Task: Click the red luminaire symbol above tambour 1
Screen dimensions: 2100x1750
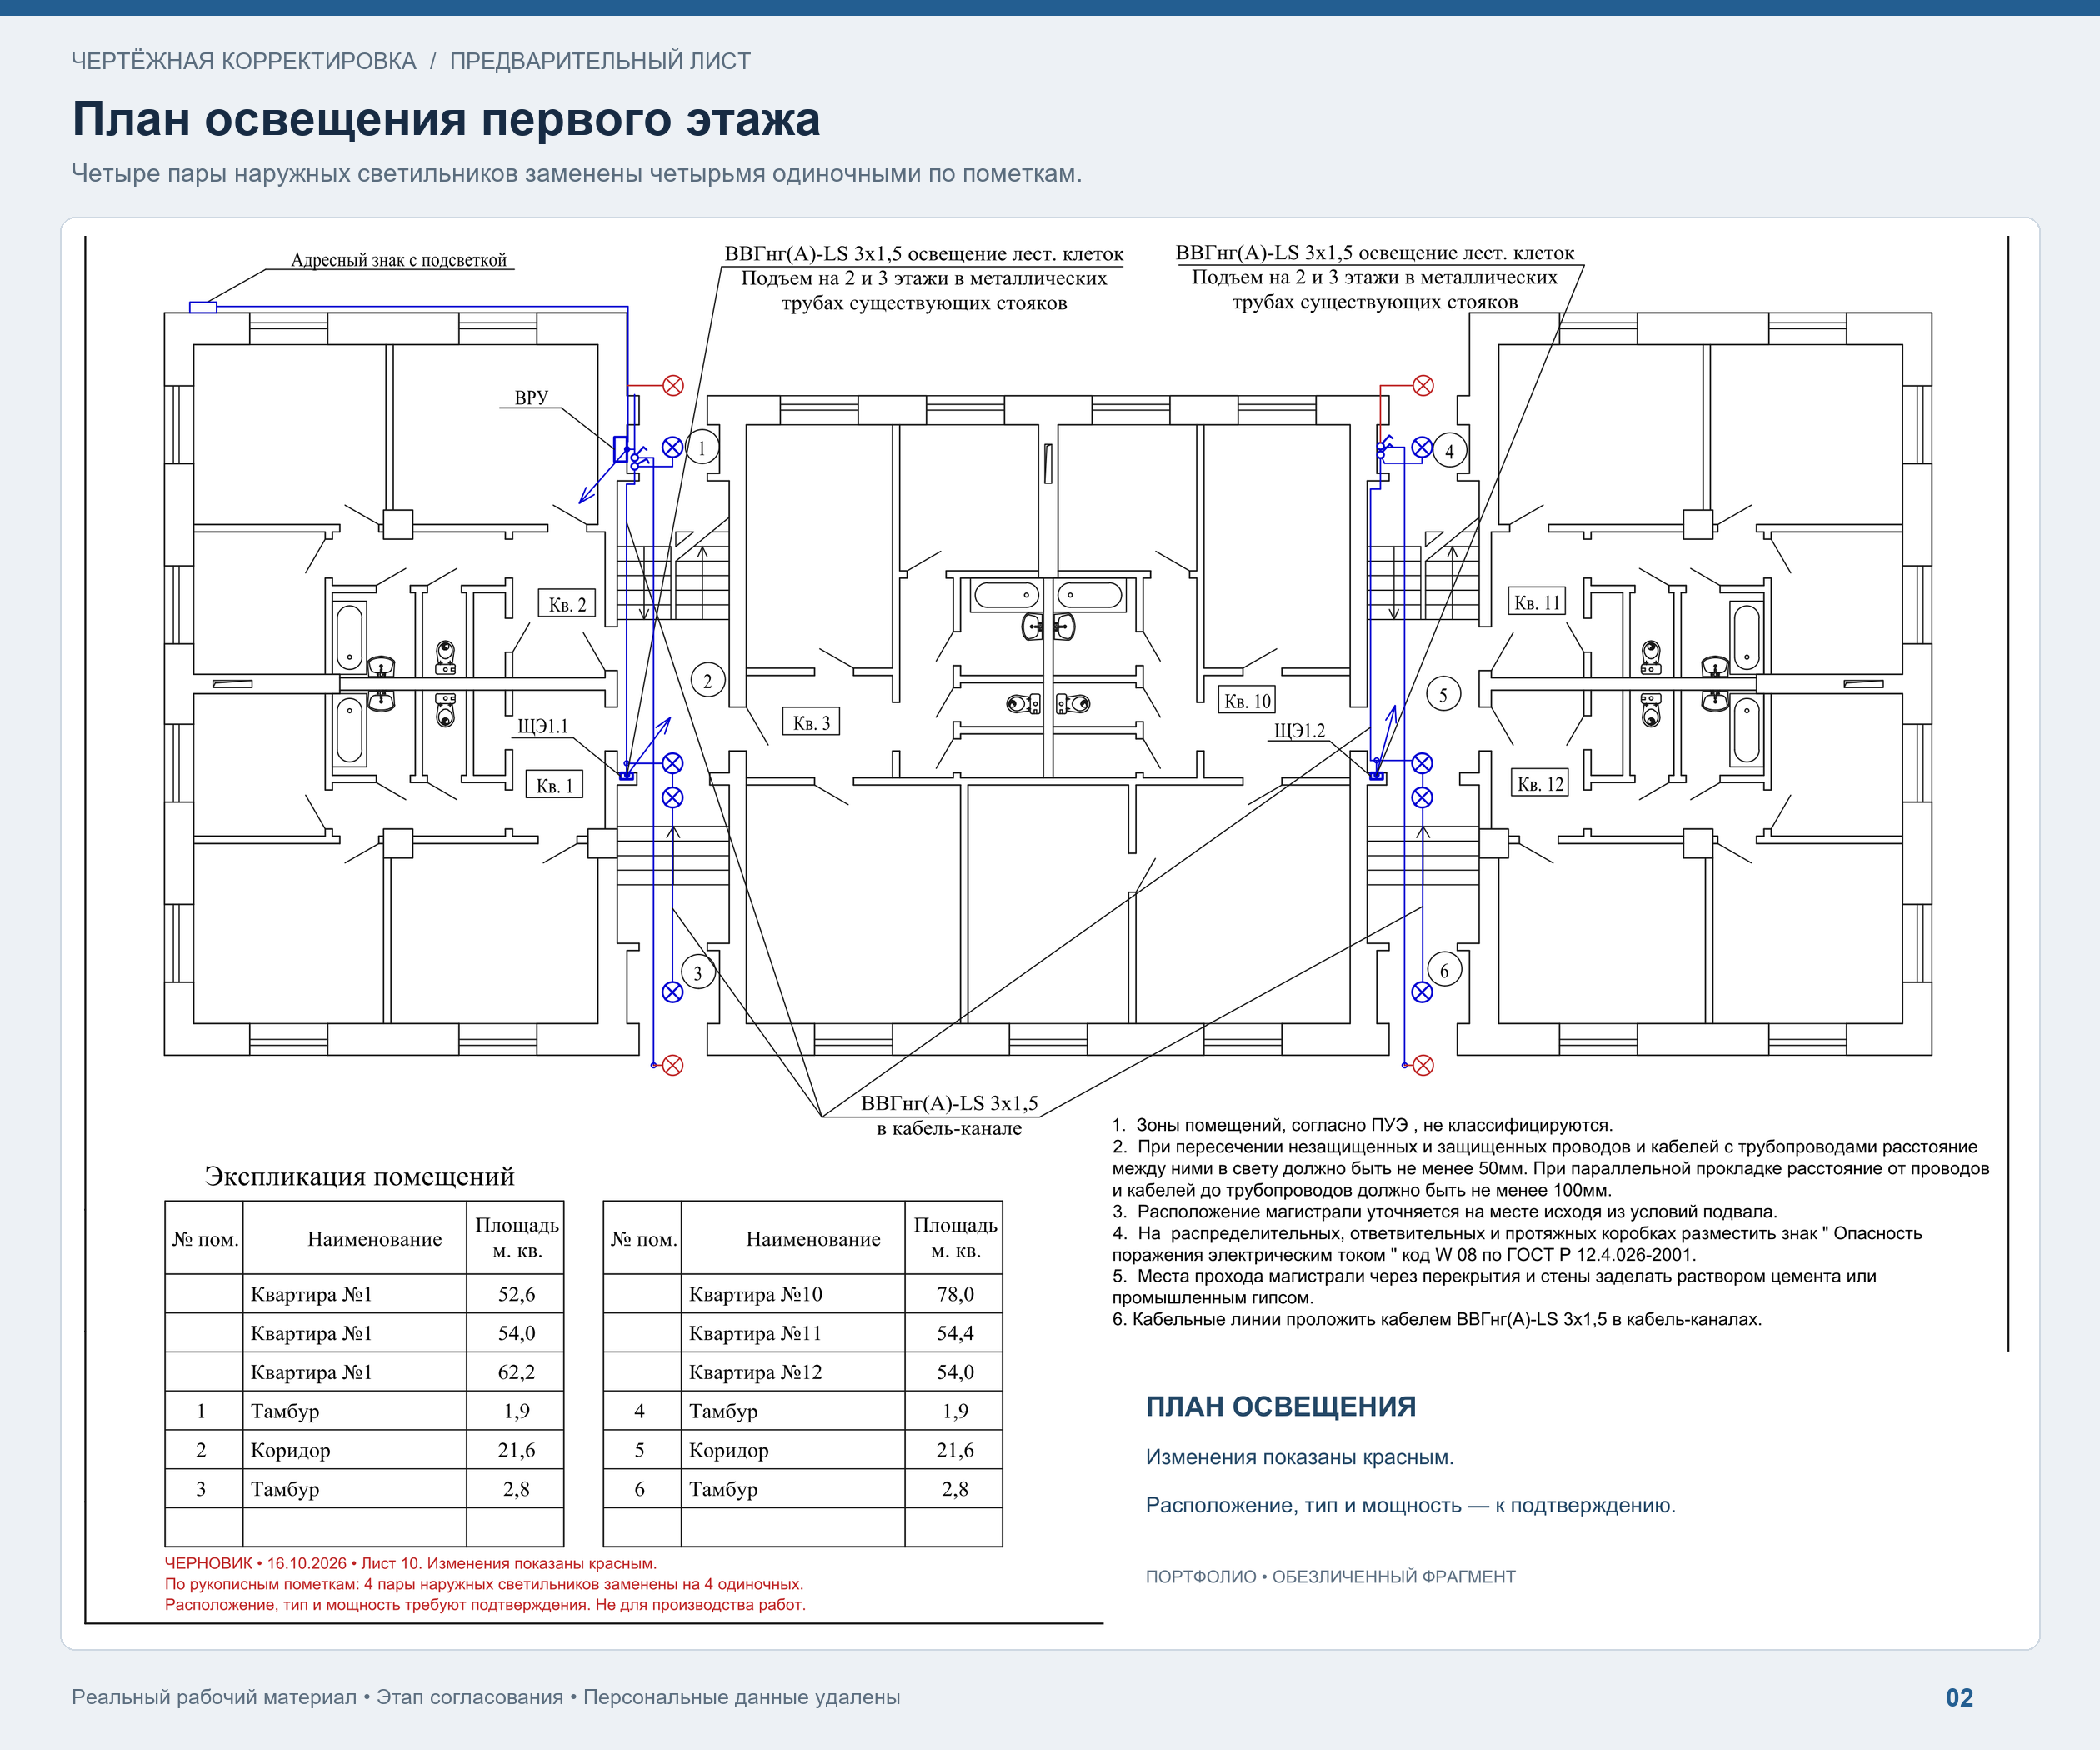Action: [x=673, y=385]
